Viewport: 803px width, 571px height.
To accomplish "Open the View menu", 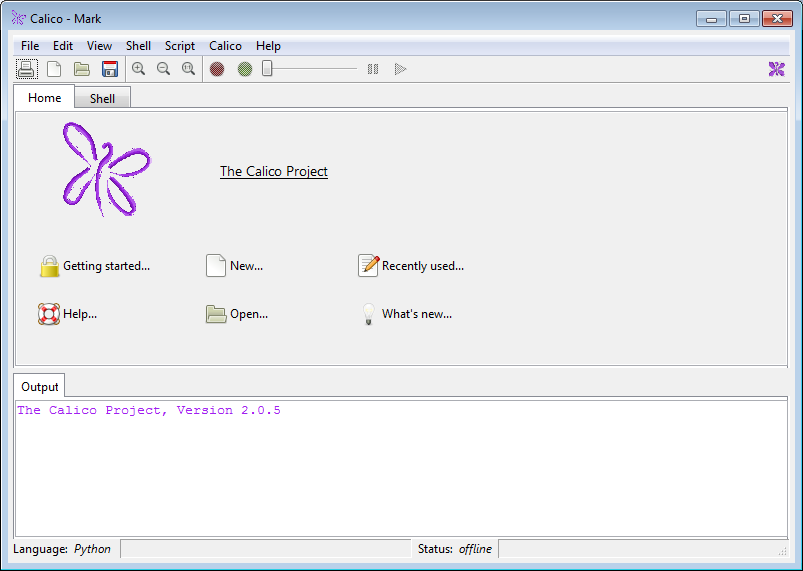I will point(99,46).
